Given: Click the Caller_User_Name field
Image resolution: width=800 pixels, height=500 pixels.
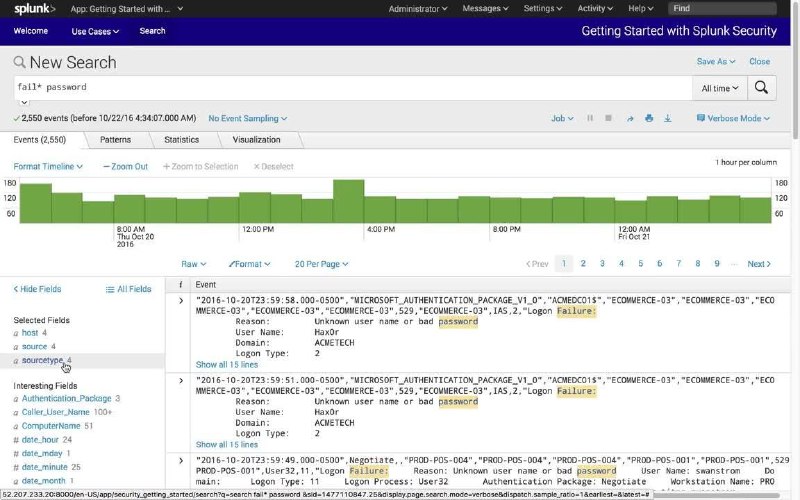Looking at the screenshot, I should coord(56,412).
